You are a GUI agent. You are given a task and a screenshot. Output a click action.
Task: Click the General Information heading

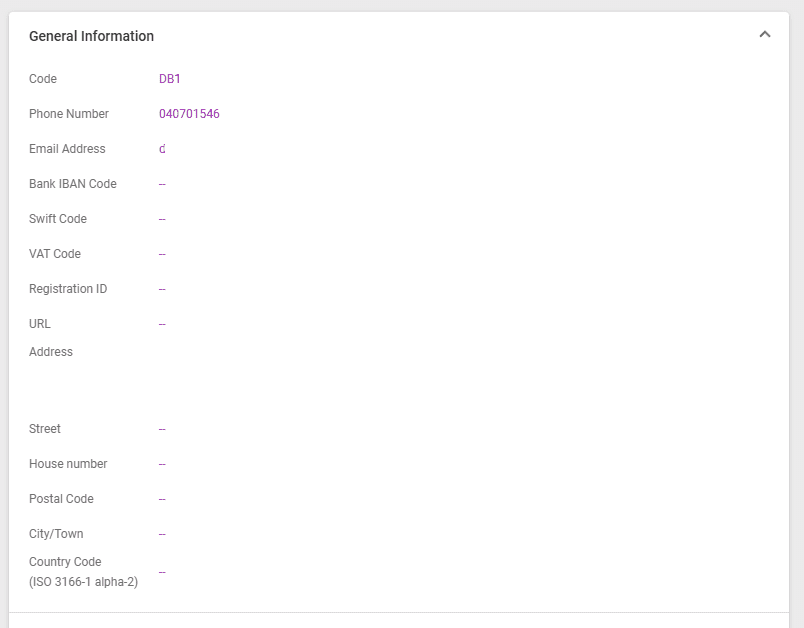[x=91, y=36]
